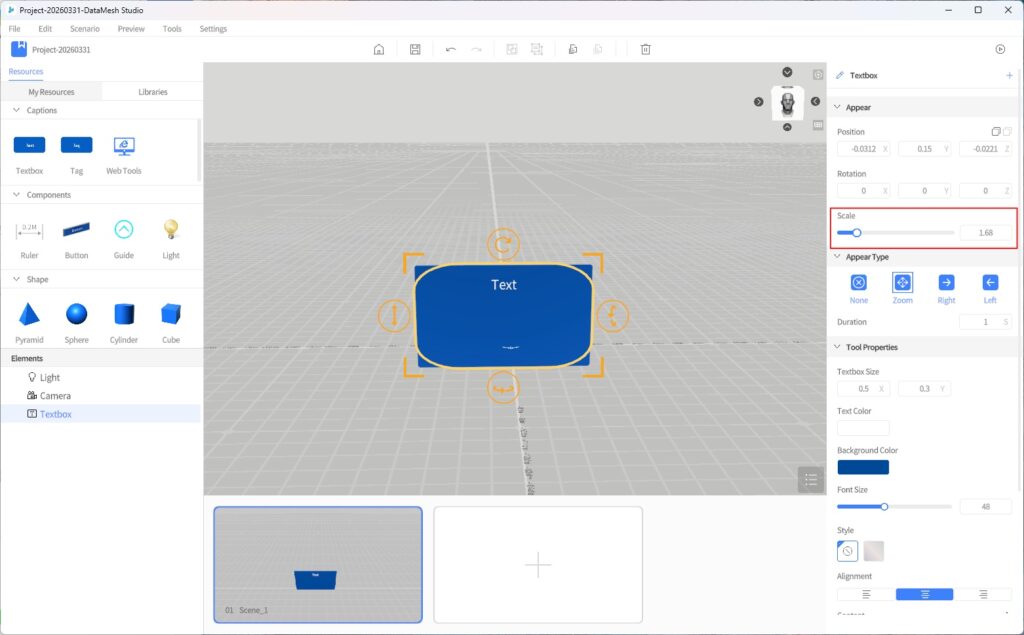Click the Delete trash can icon

pos(646,49)
